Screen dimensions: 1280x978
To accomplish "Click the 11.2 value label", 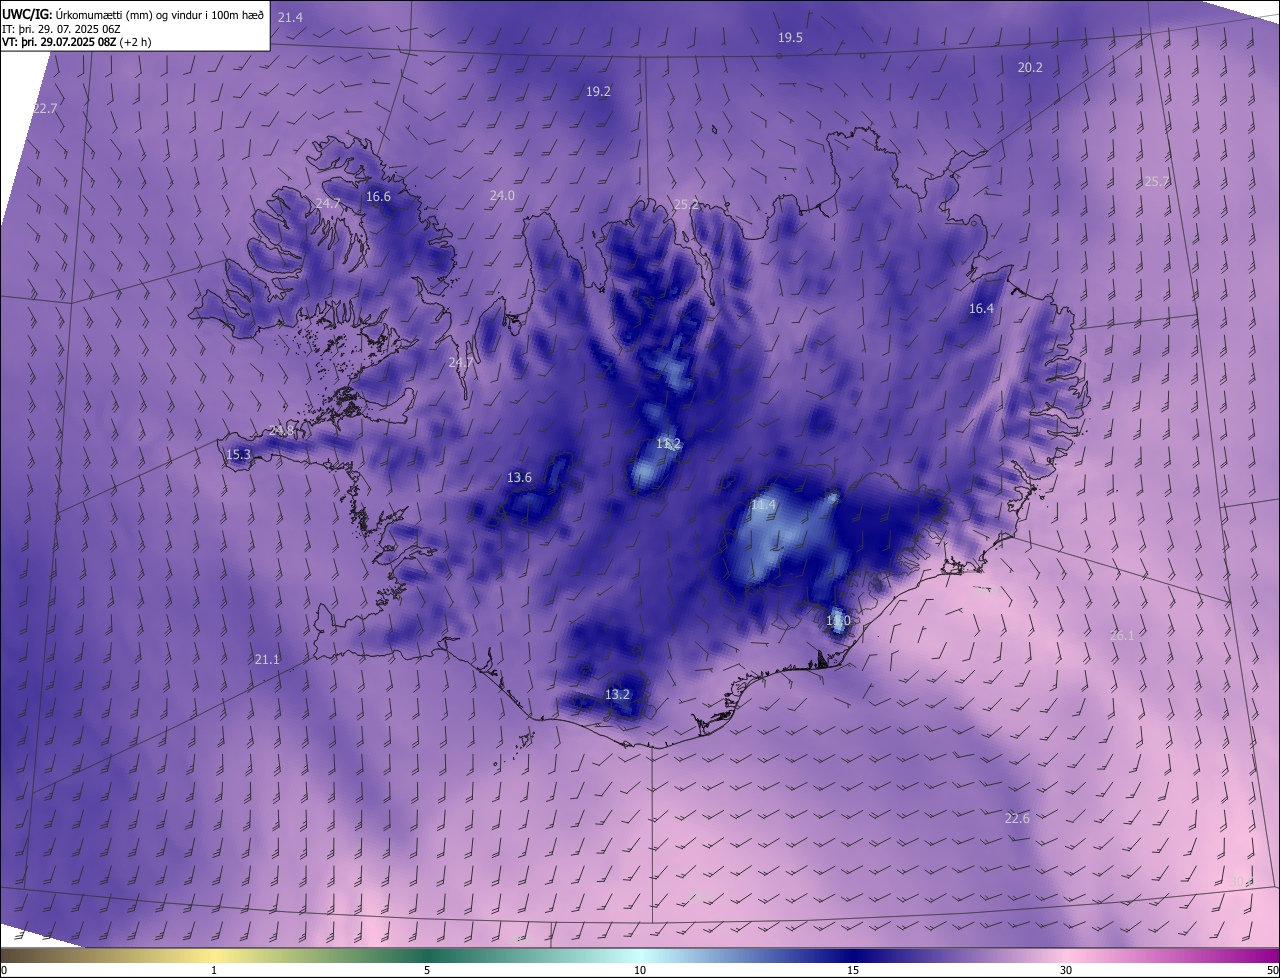I will pyautogui.click(x=668, y=443).
